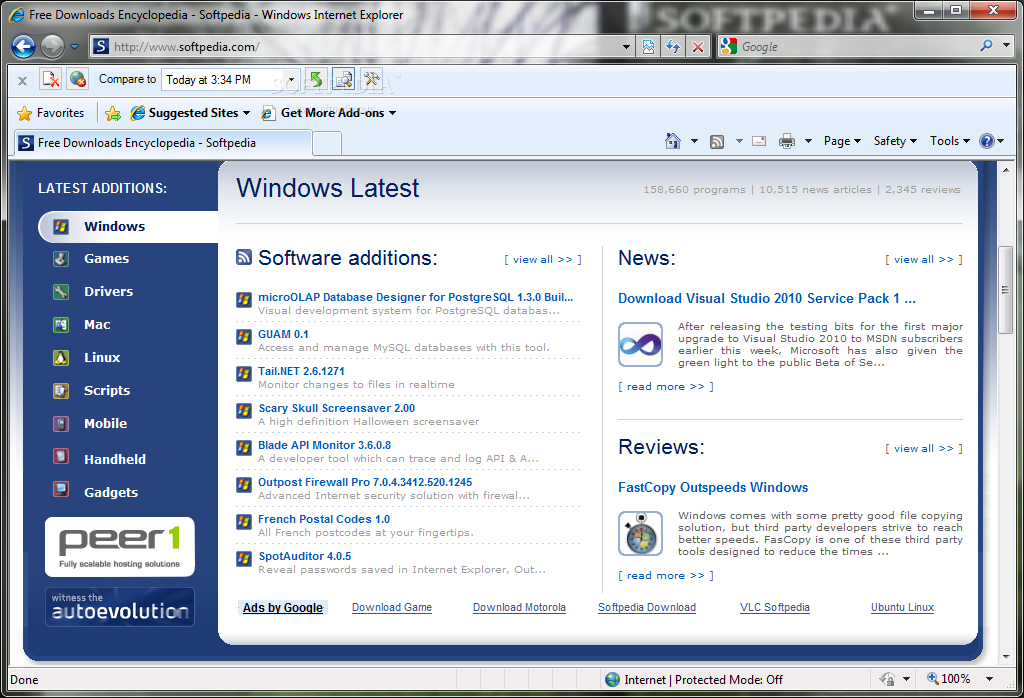The width and height of the screenshot is (1024, 698).
Task: Click in the Google search box
Action: coord(856,46)
